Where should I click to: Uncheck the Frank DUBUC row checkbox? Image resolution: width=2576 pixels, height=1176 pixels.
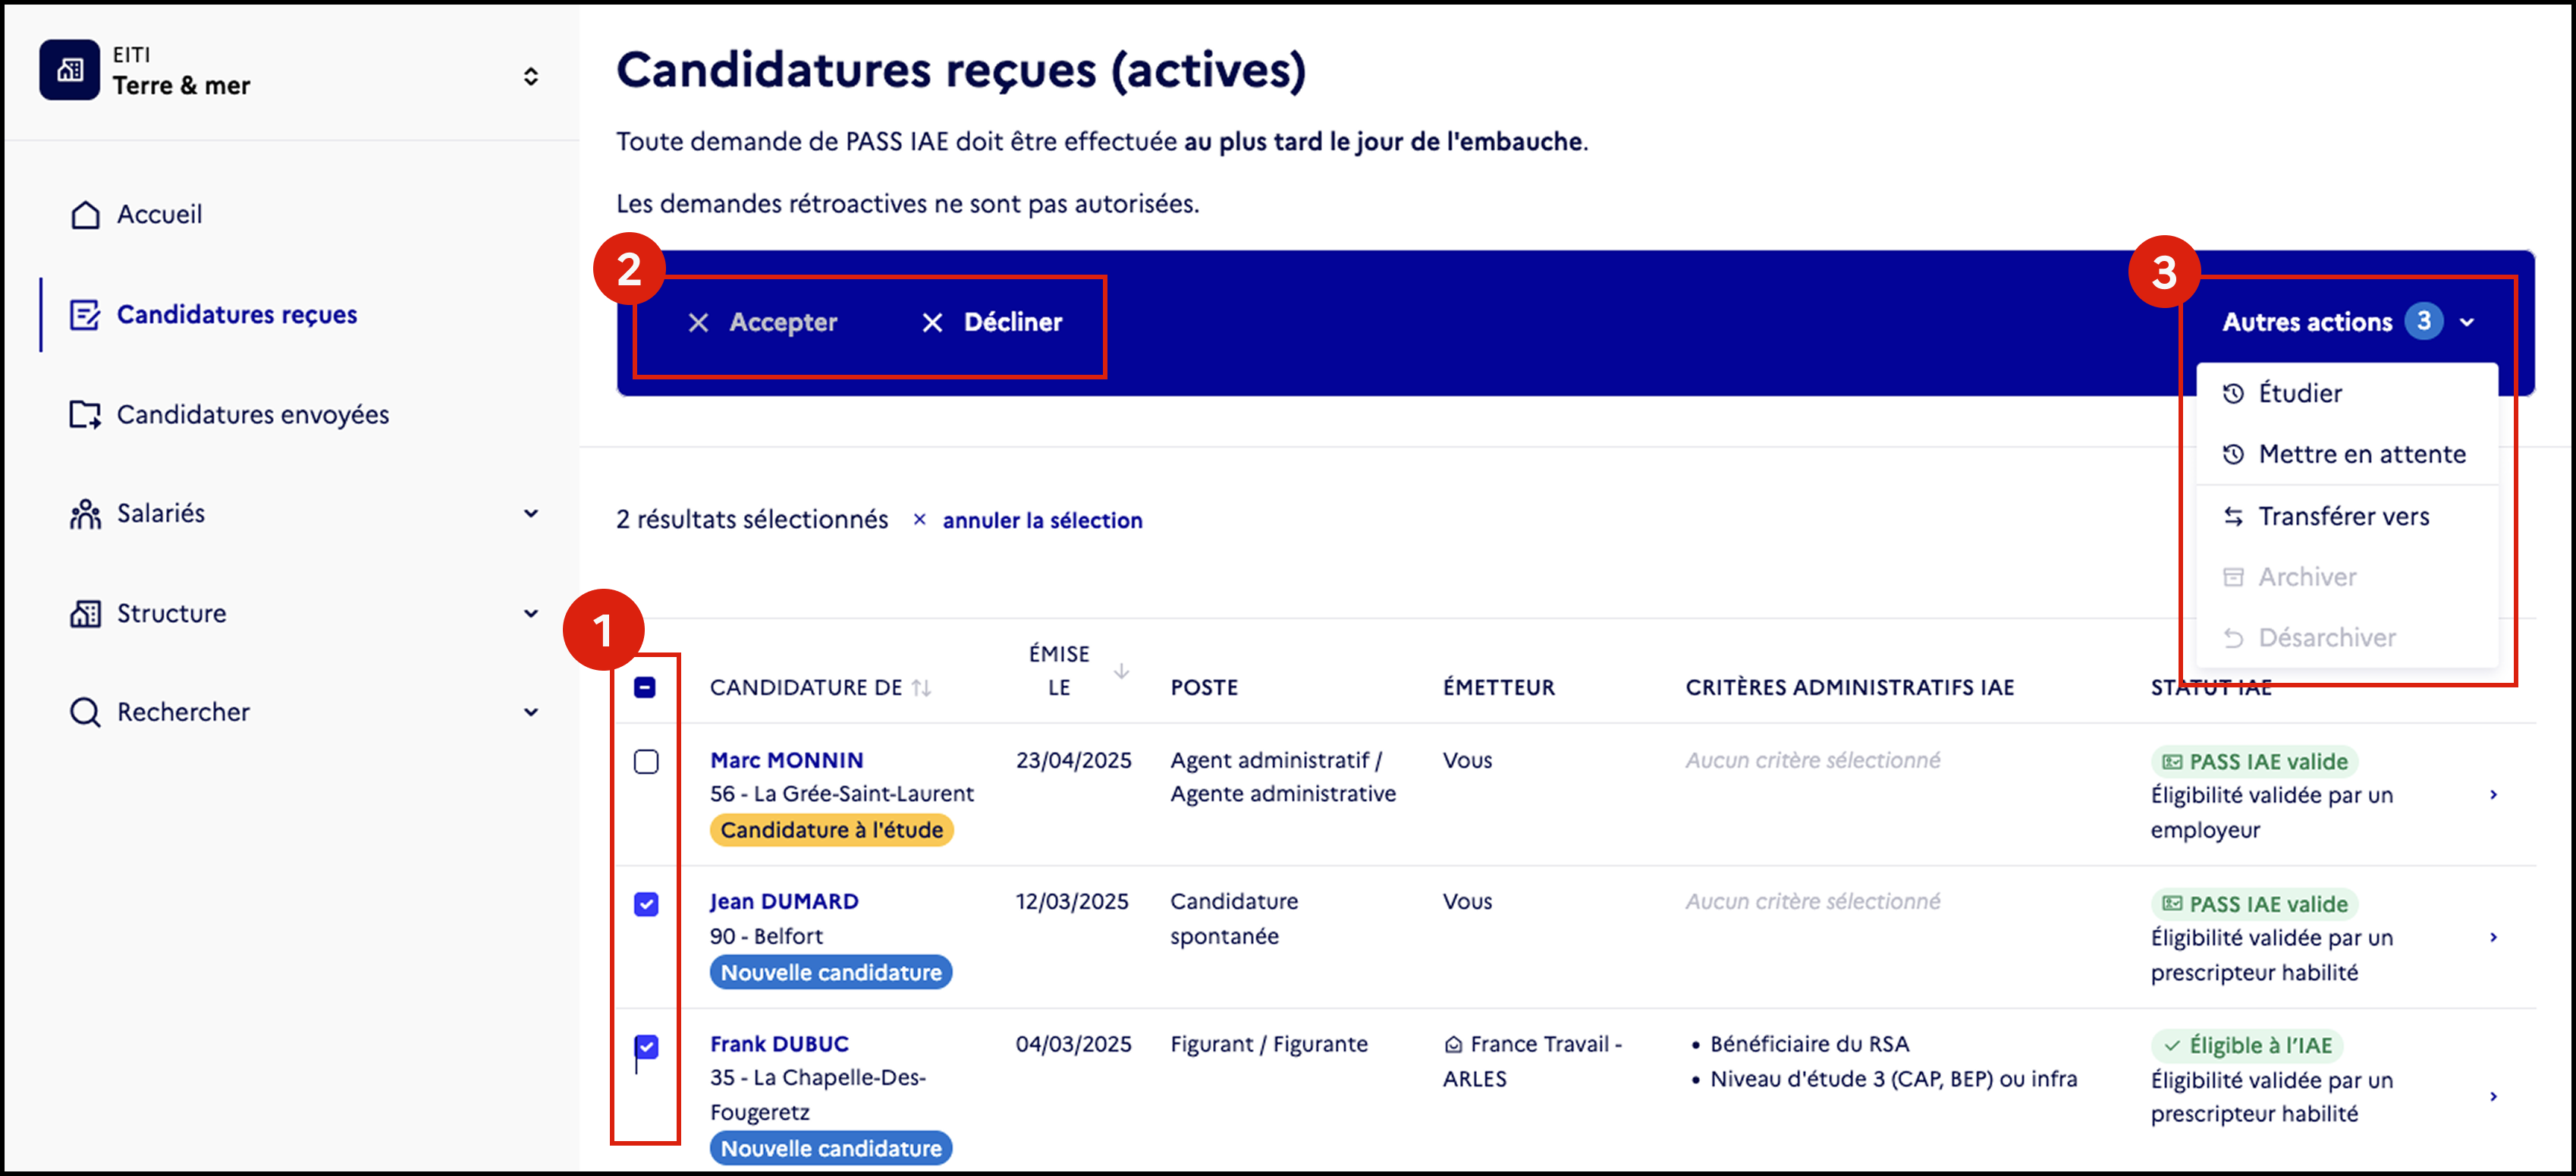[646, 1047]
